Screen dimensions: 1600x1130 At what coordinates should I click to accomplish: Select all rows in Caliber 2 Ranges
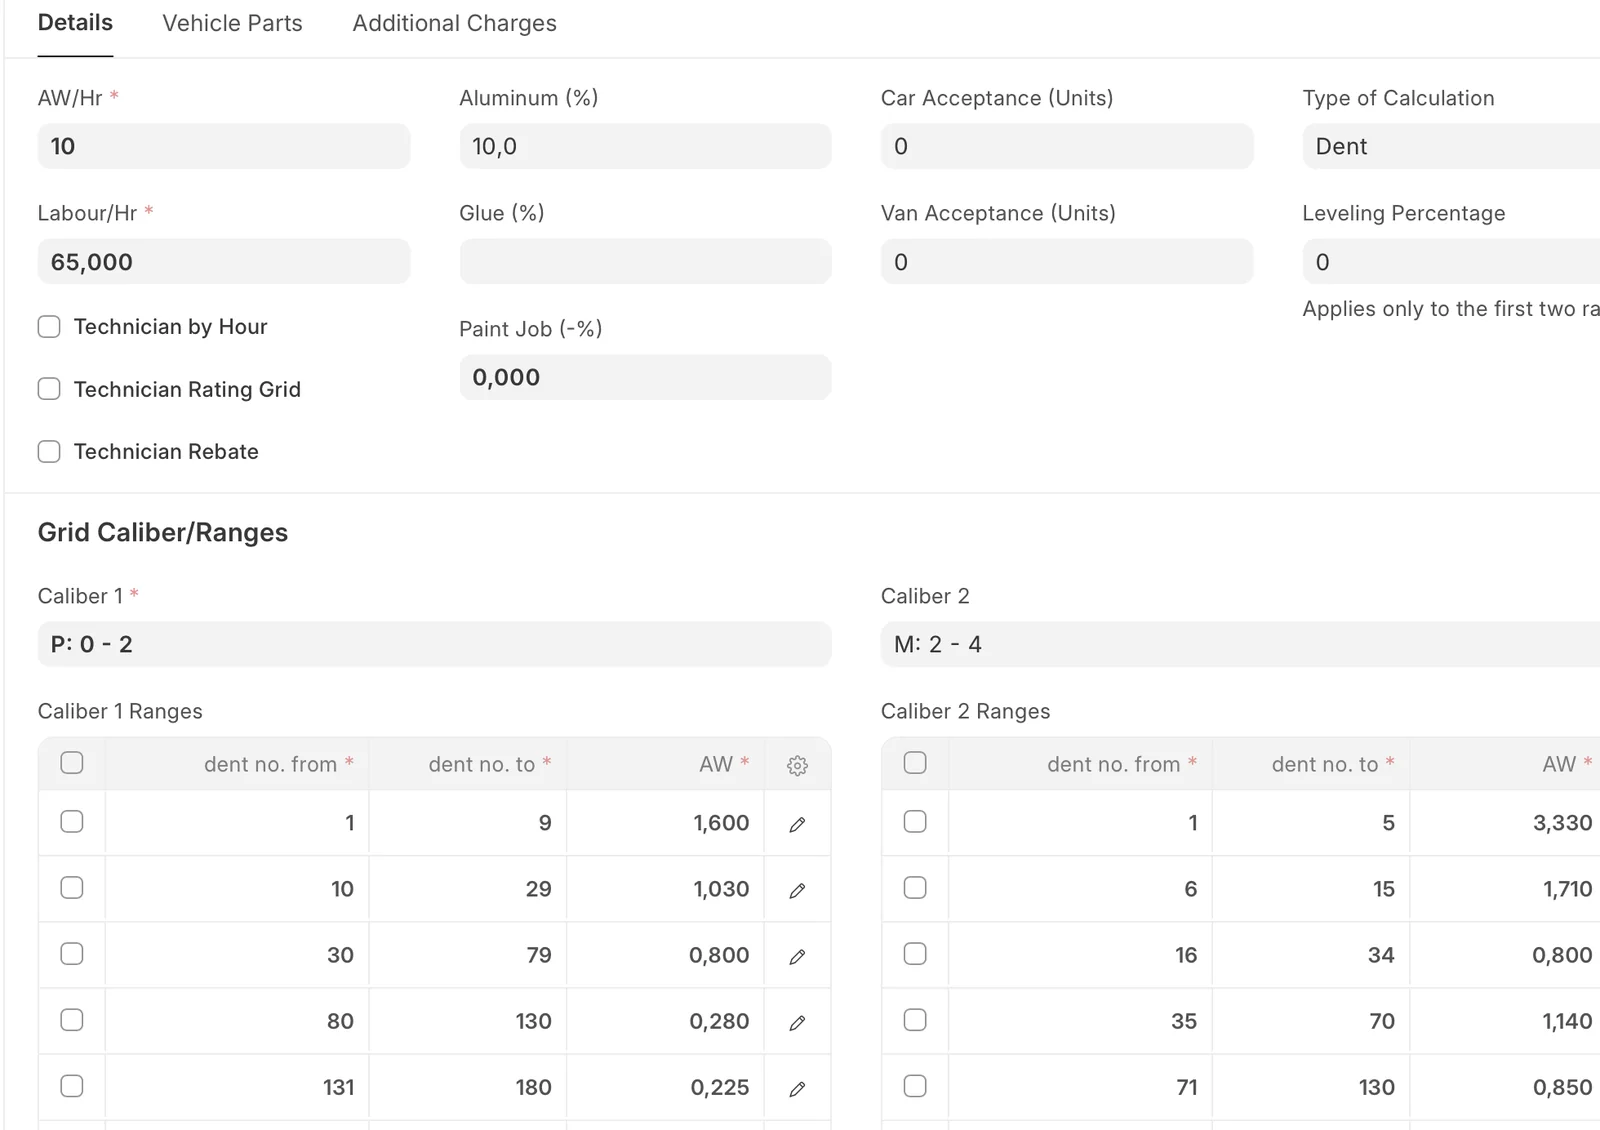coord(915,763)
